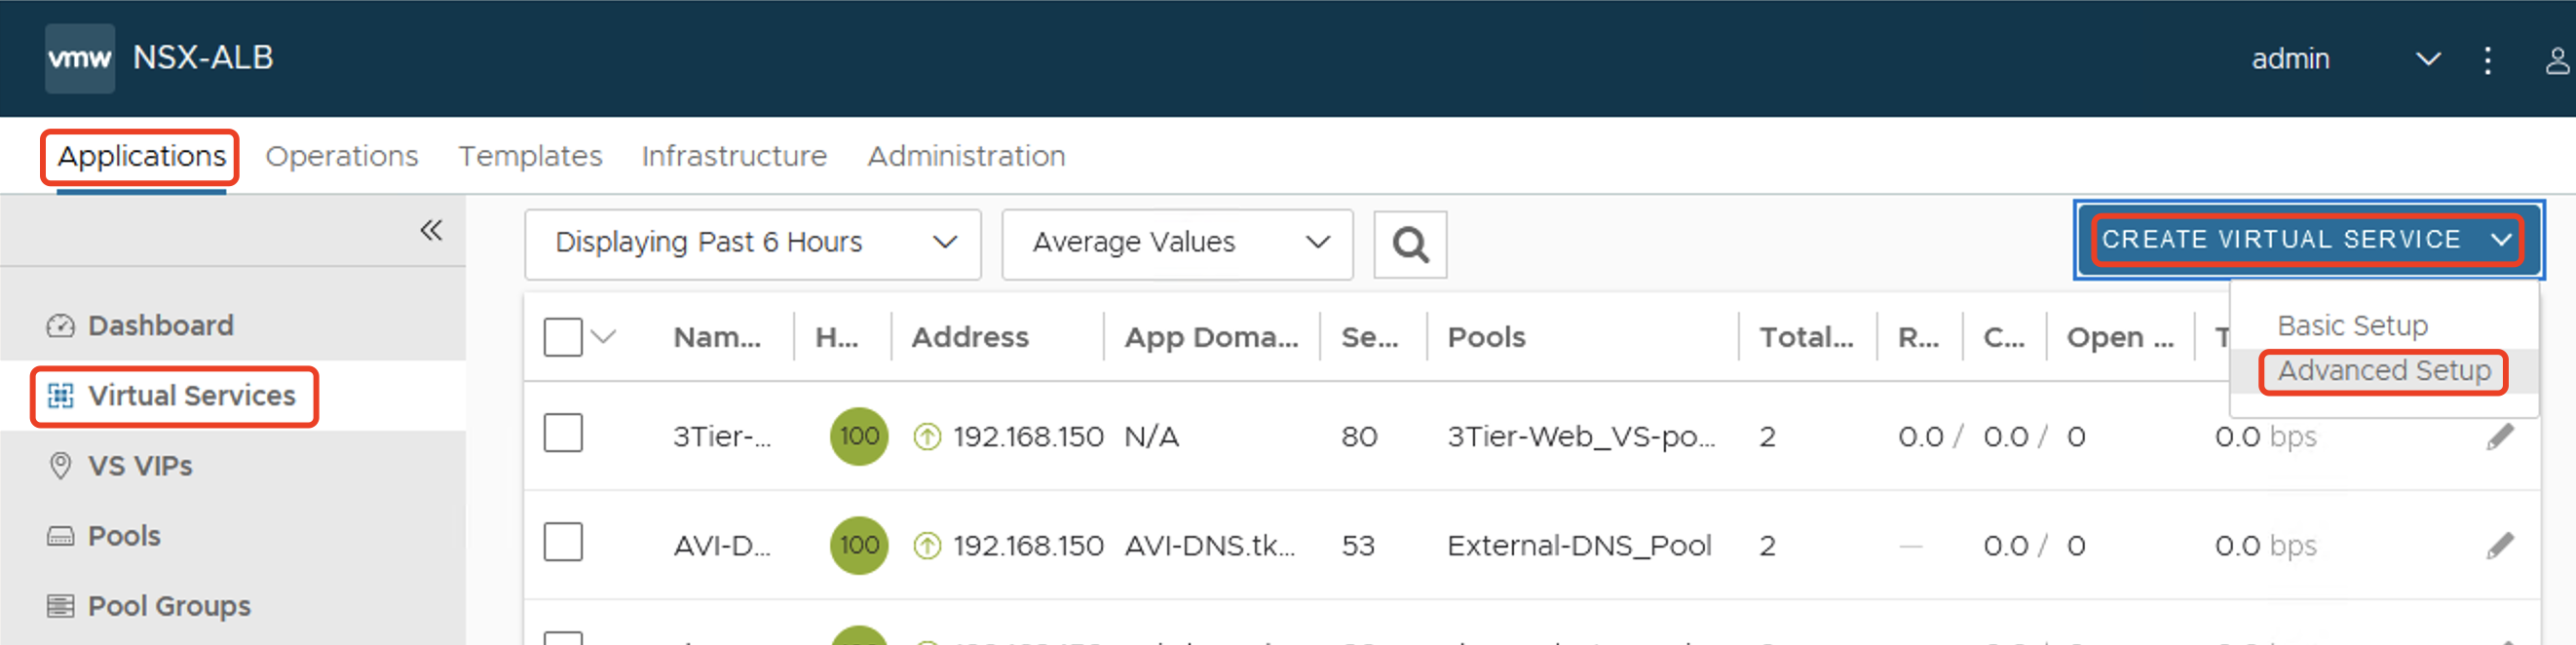The height and width of the screenshot is (645, 2576).
Task: Switch to the Templates tab
Action: tap(530, 156)
